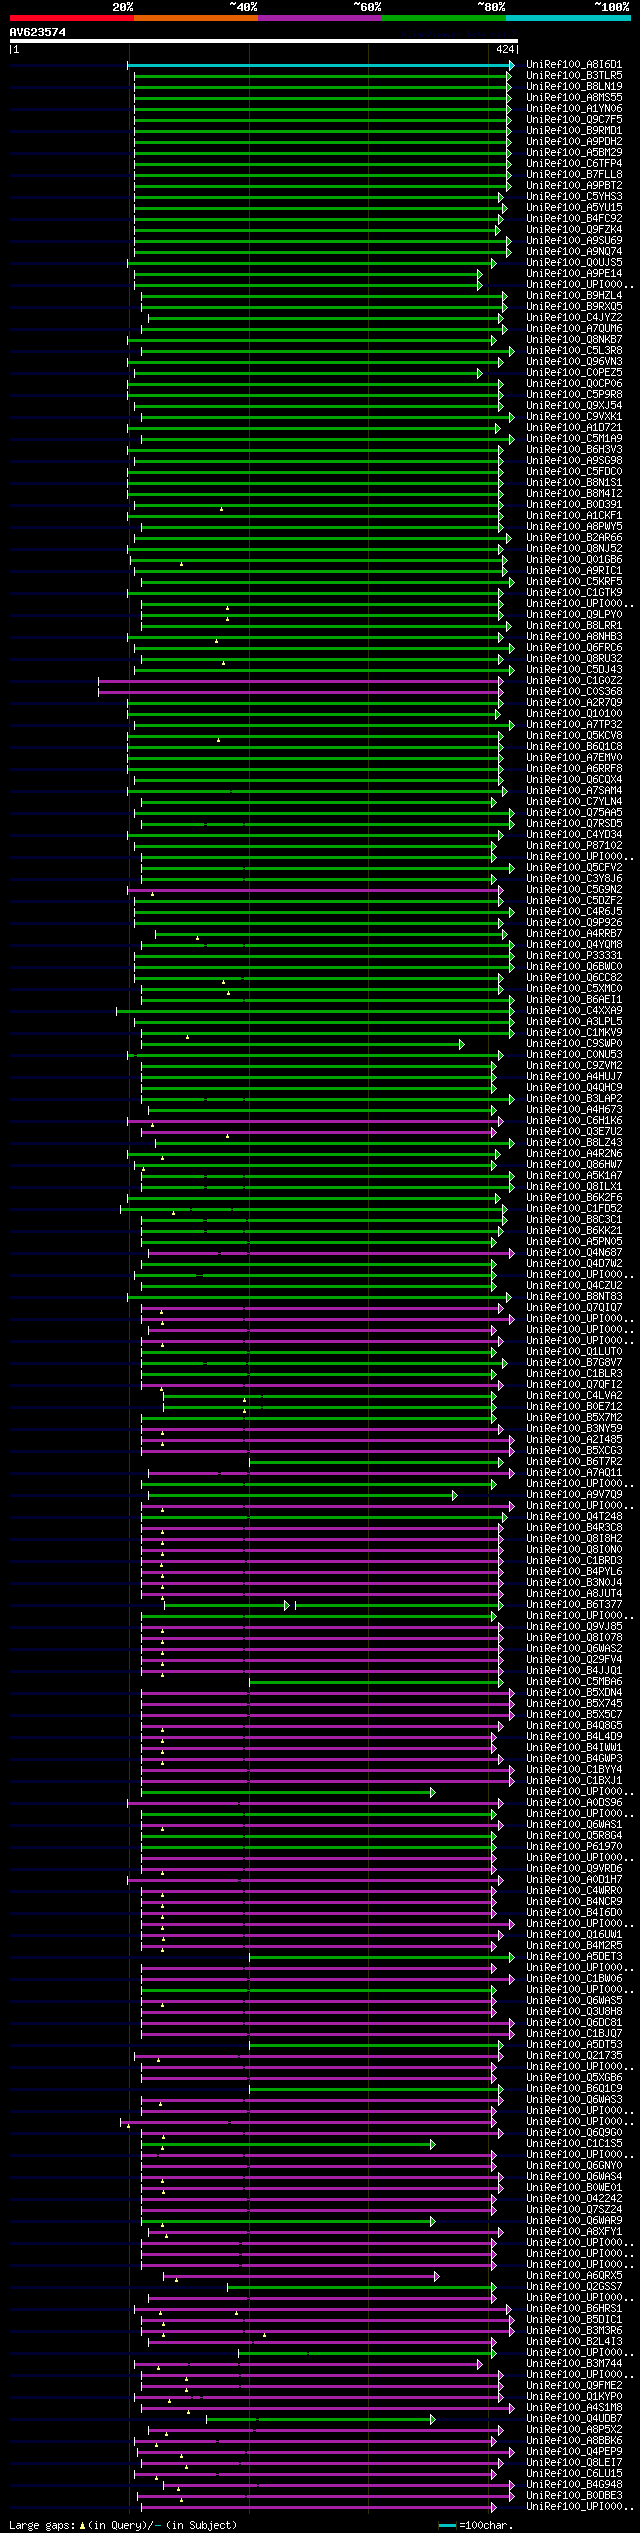Select the query name AV623574
The image size is (640, 2533).
pyautogui.click(x=38, y=32)
